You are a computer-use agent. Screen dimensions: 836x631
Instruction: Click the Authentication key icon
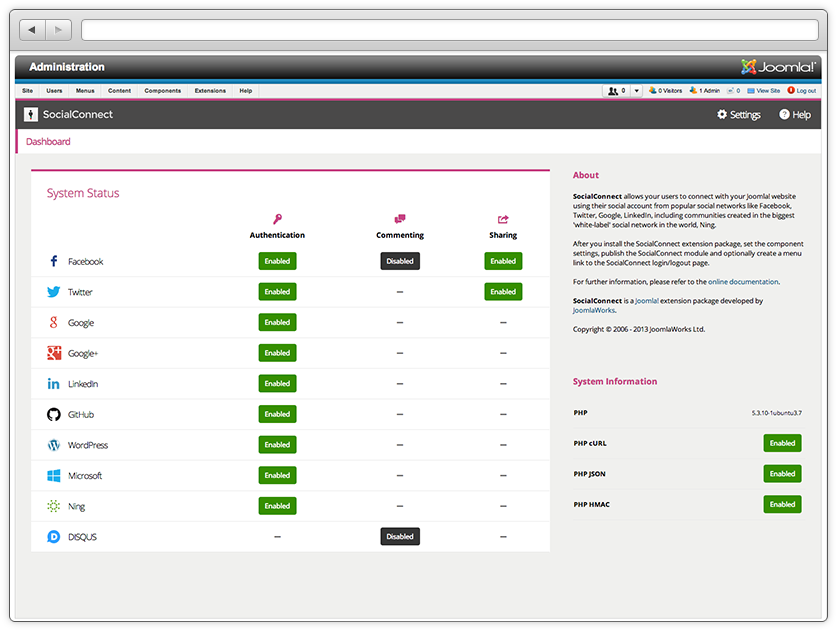point(277,219)
